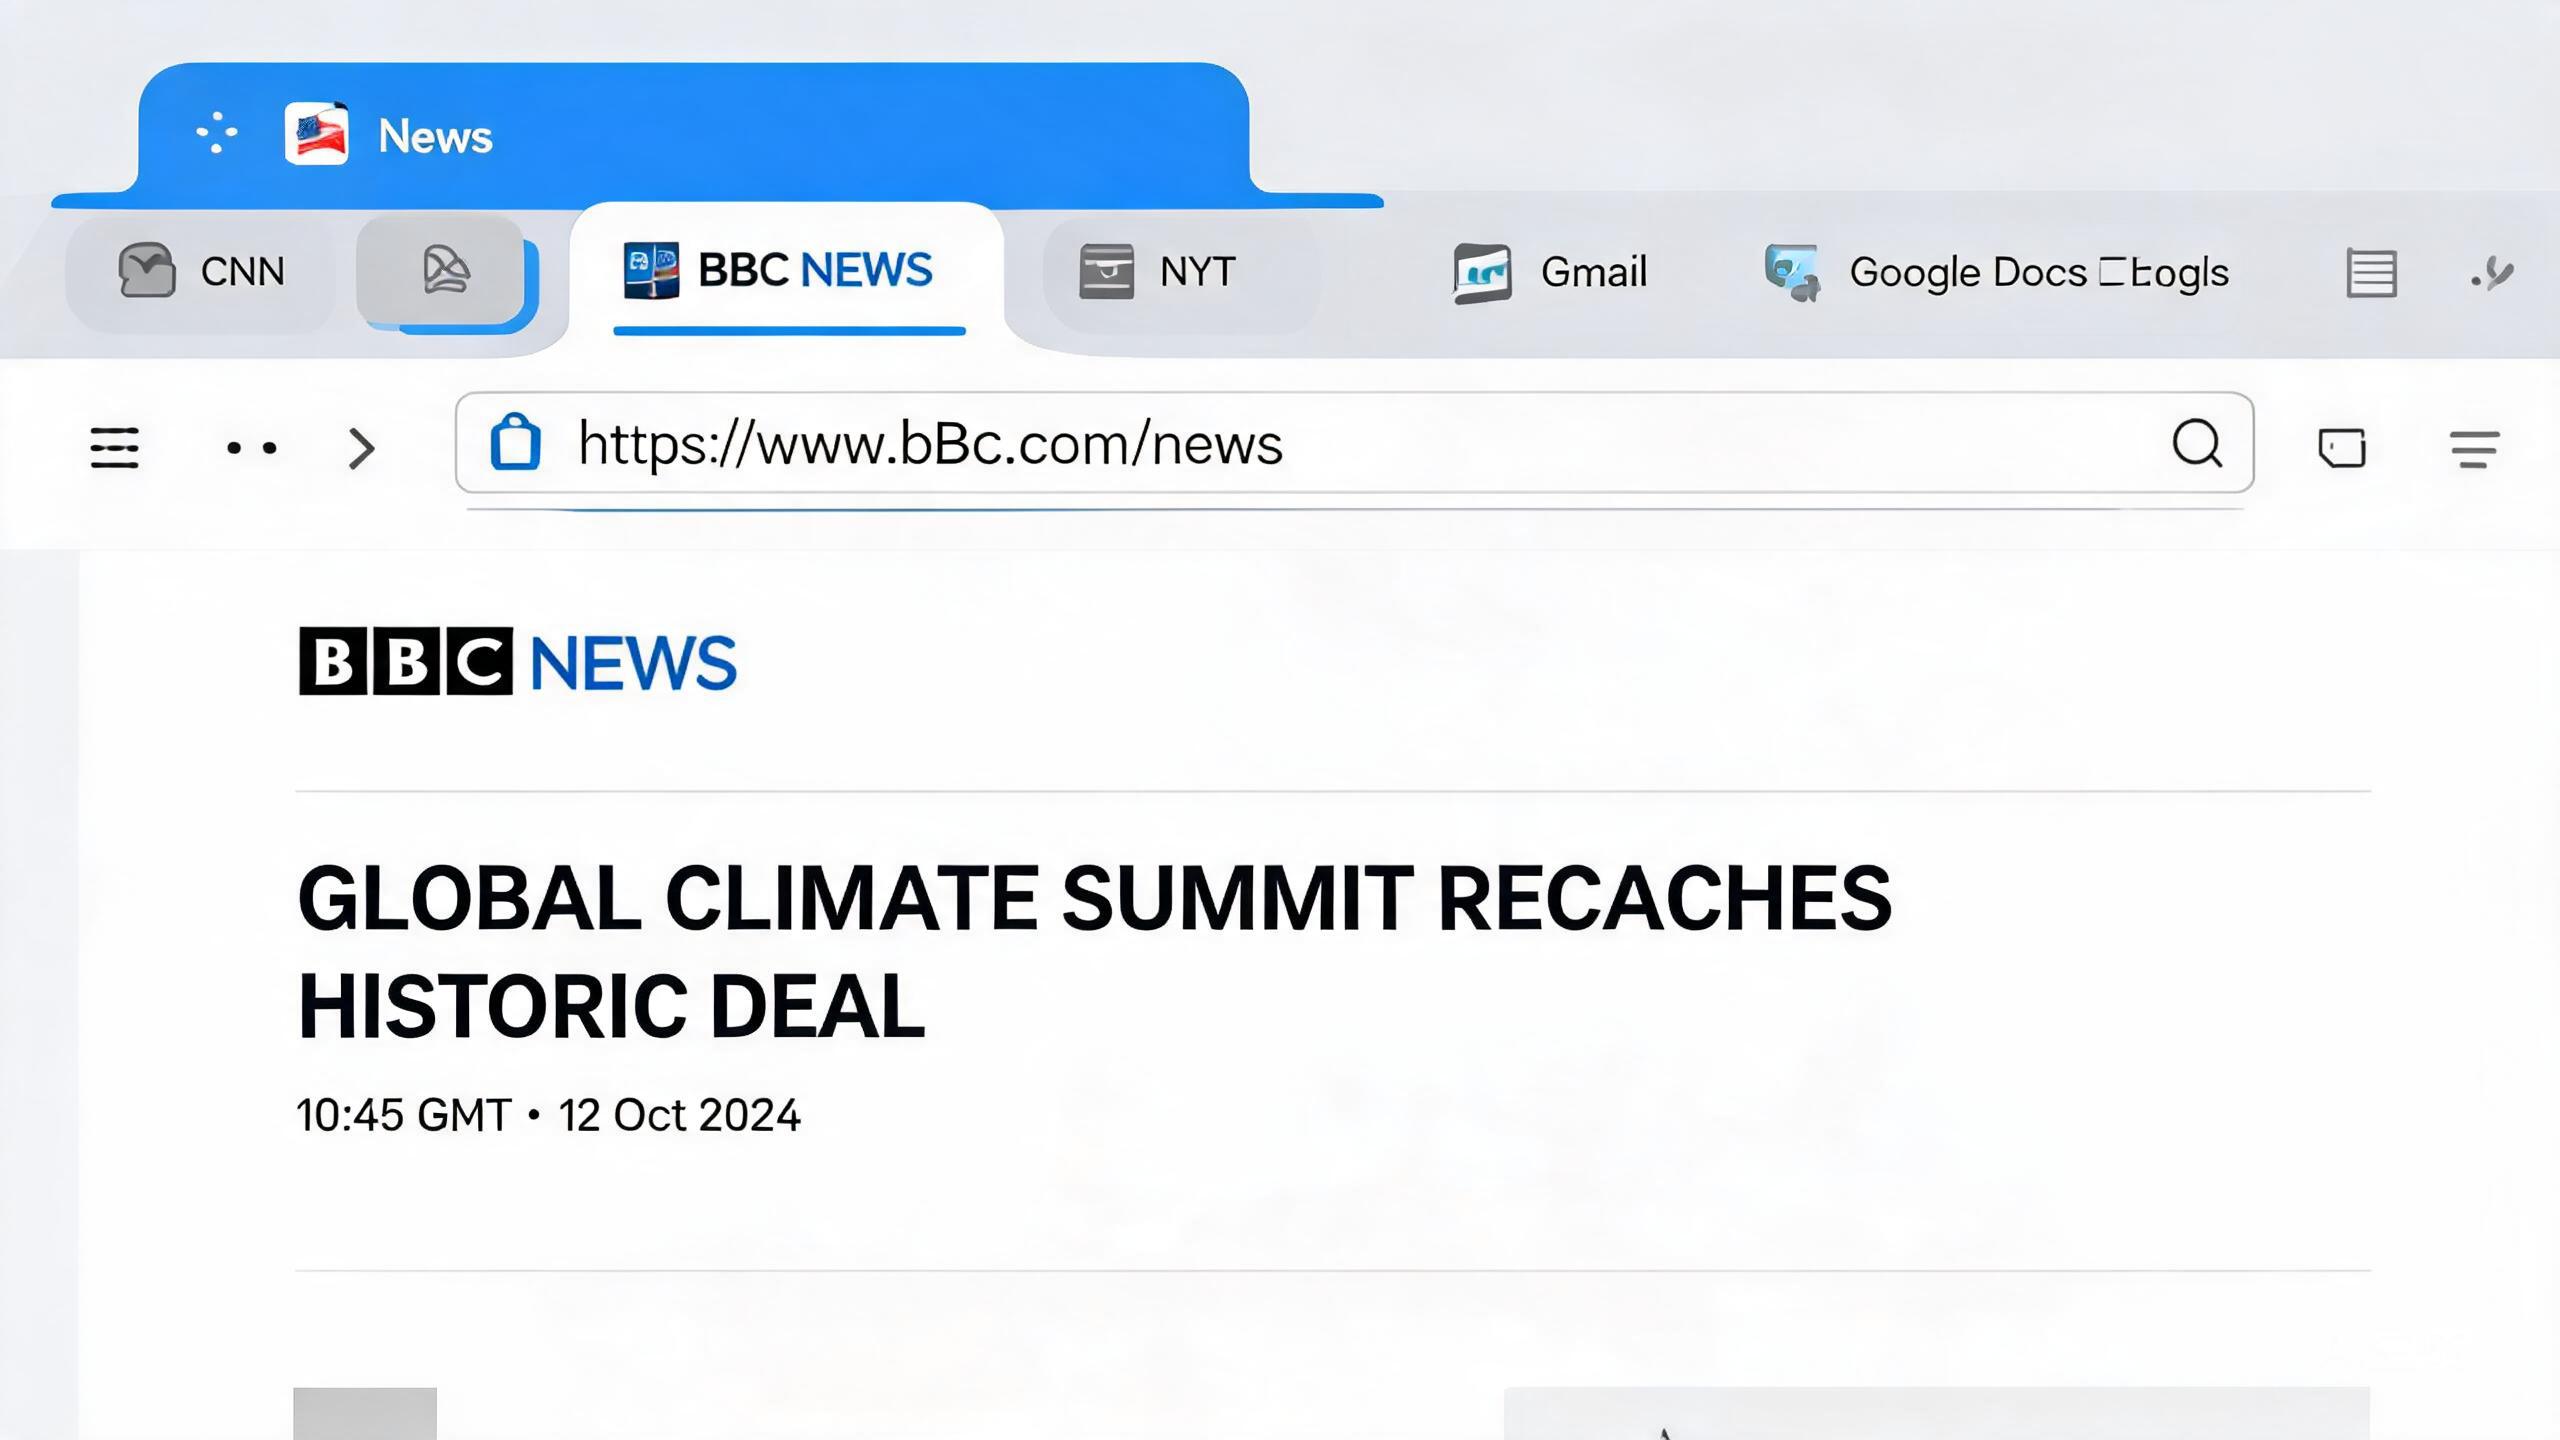Click the address bar URL field
The image size is (2560, 1440).
(x=1355, y=443)
